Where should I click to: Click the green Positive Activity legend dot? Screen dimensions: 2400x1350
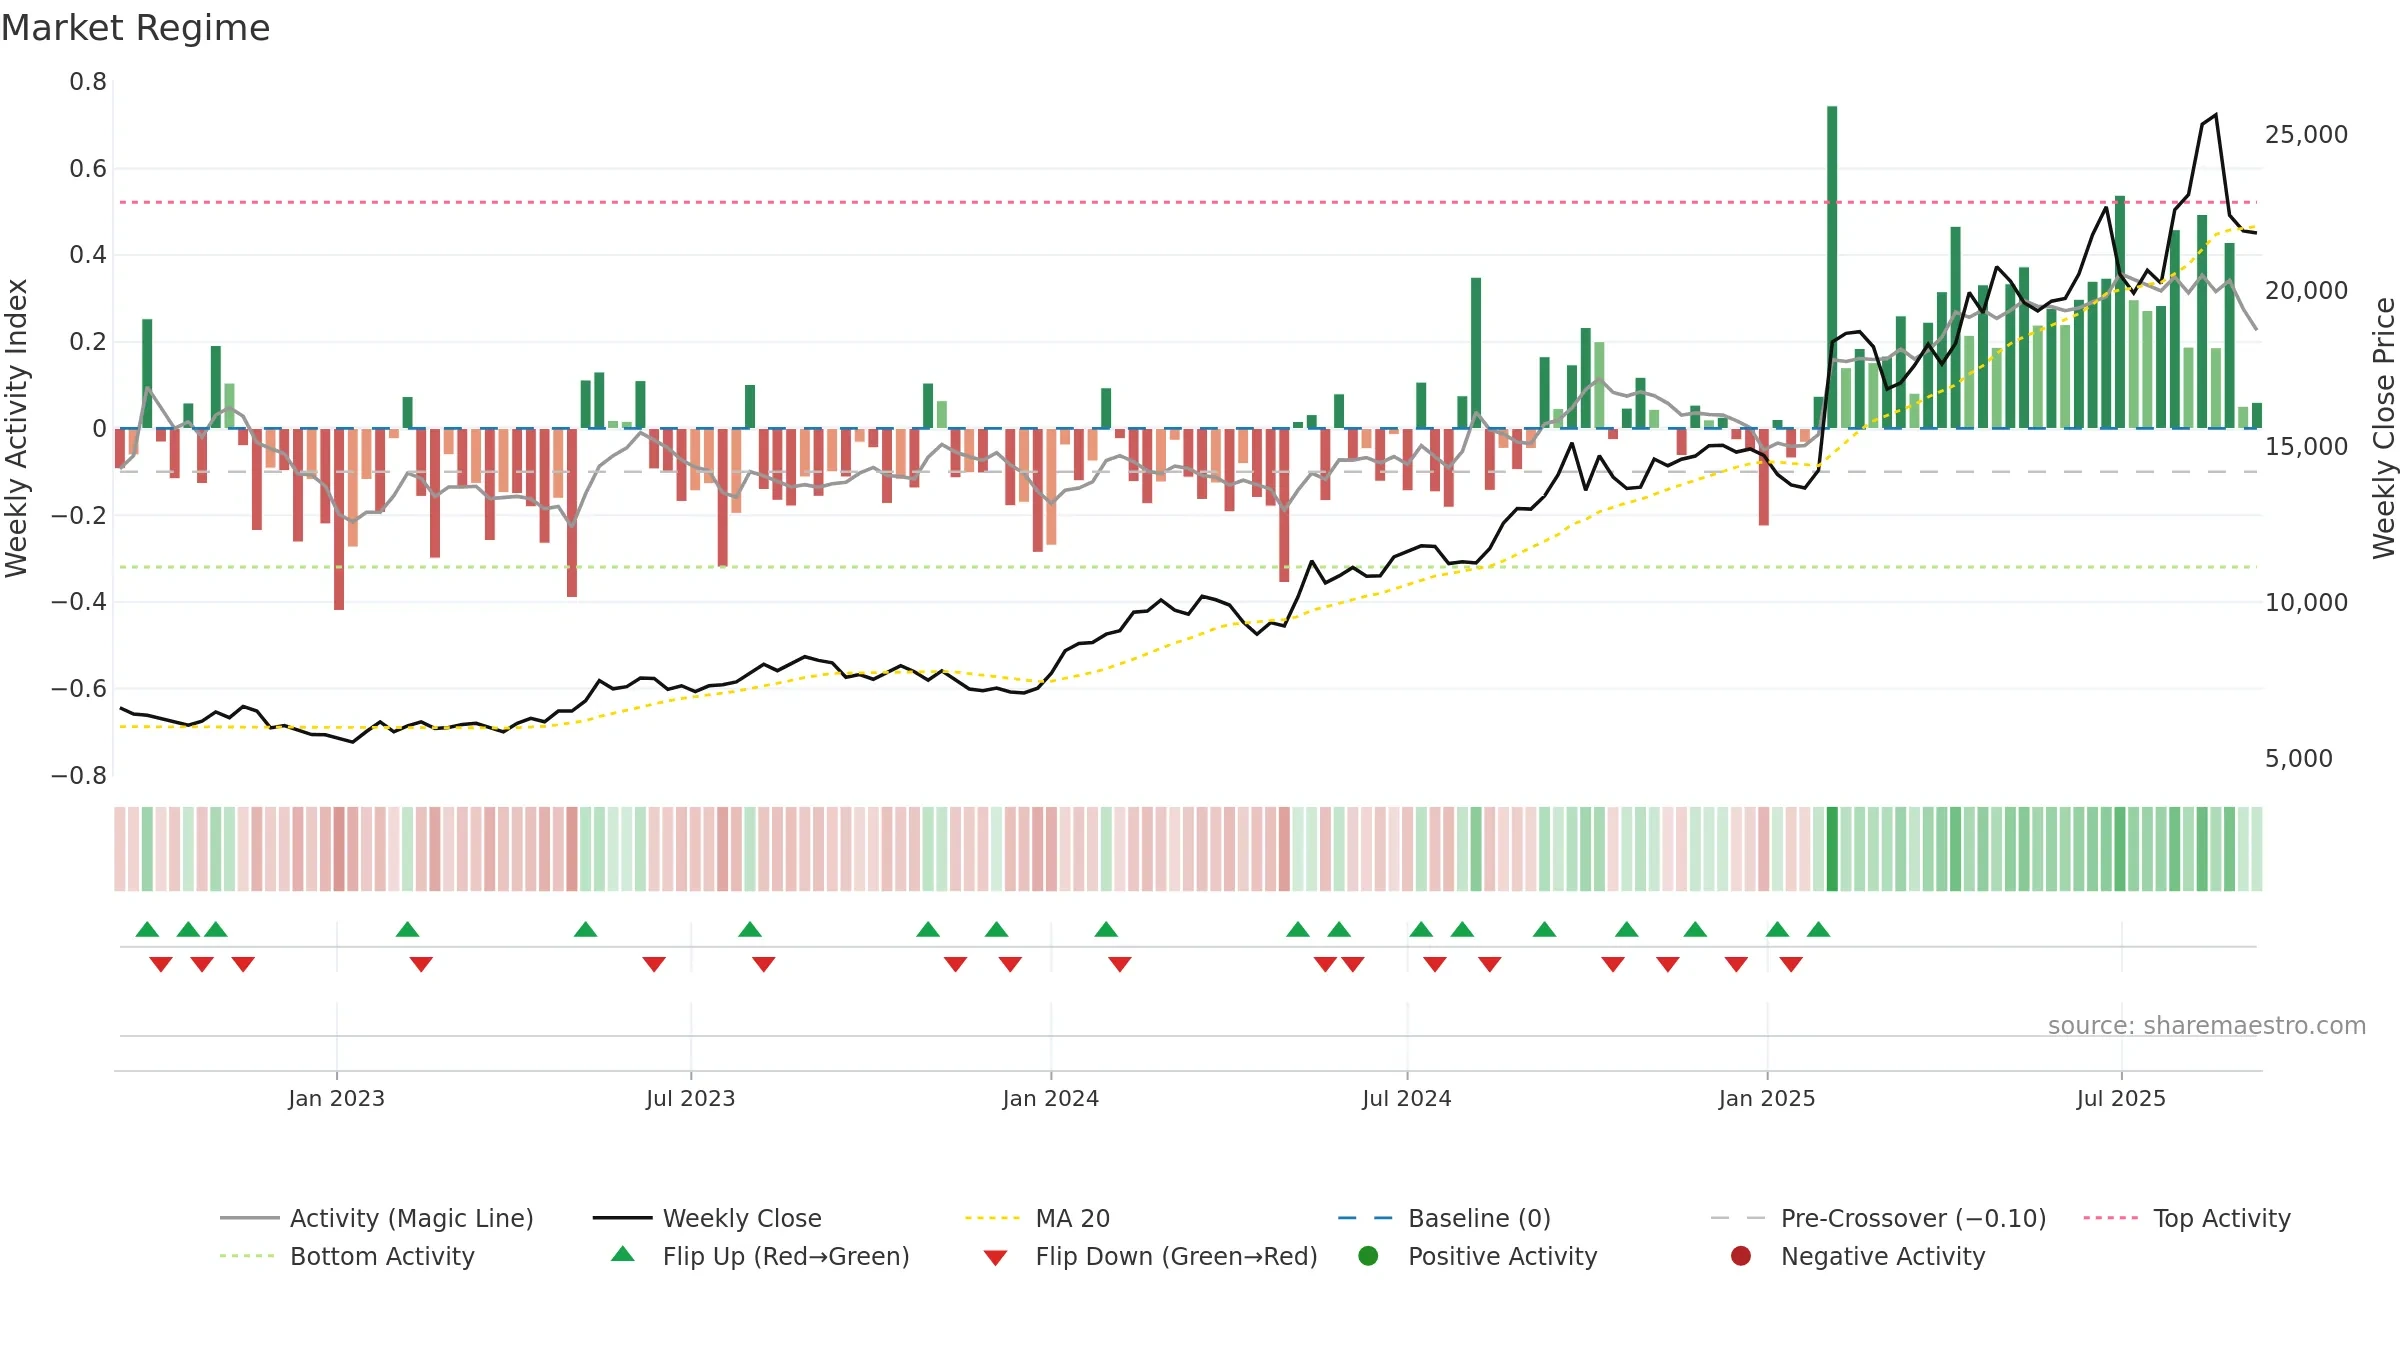click(1368, 1255)
